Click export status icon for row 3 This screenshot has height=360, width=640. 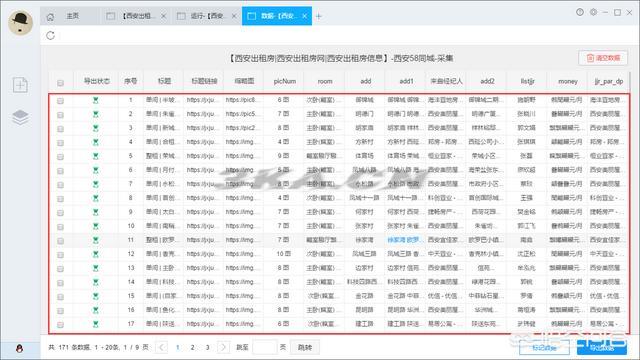tap(96, 128)
